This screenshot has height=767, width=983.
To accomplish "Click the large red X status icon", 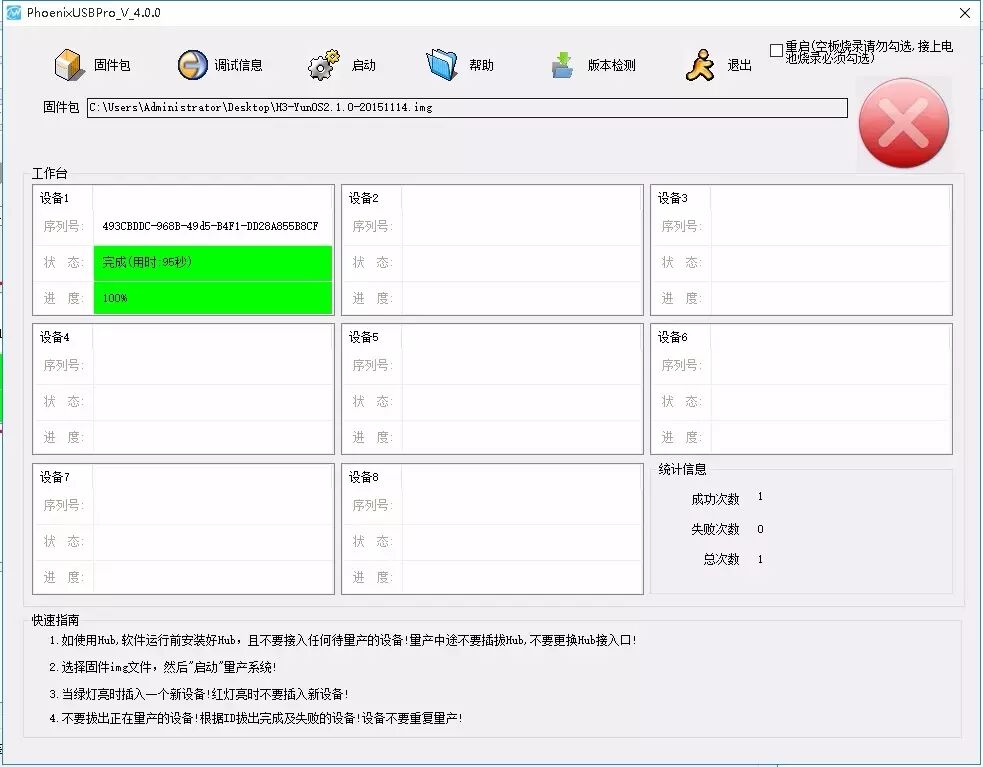I will [x=904, y=124].
